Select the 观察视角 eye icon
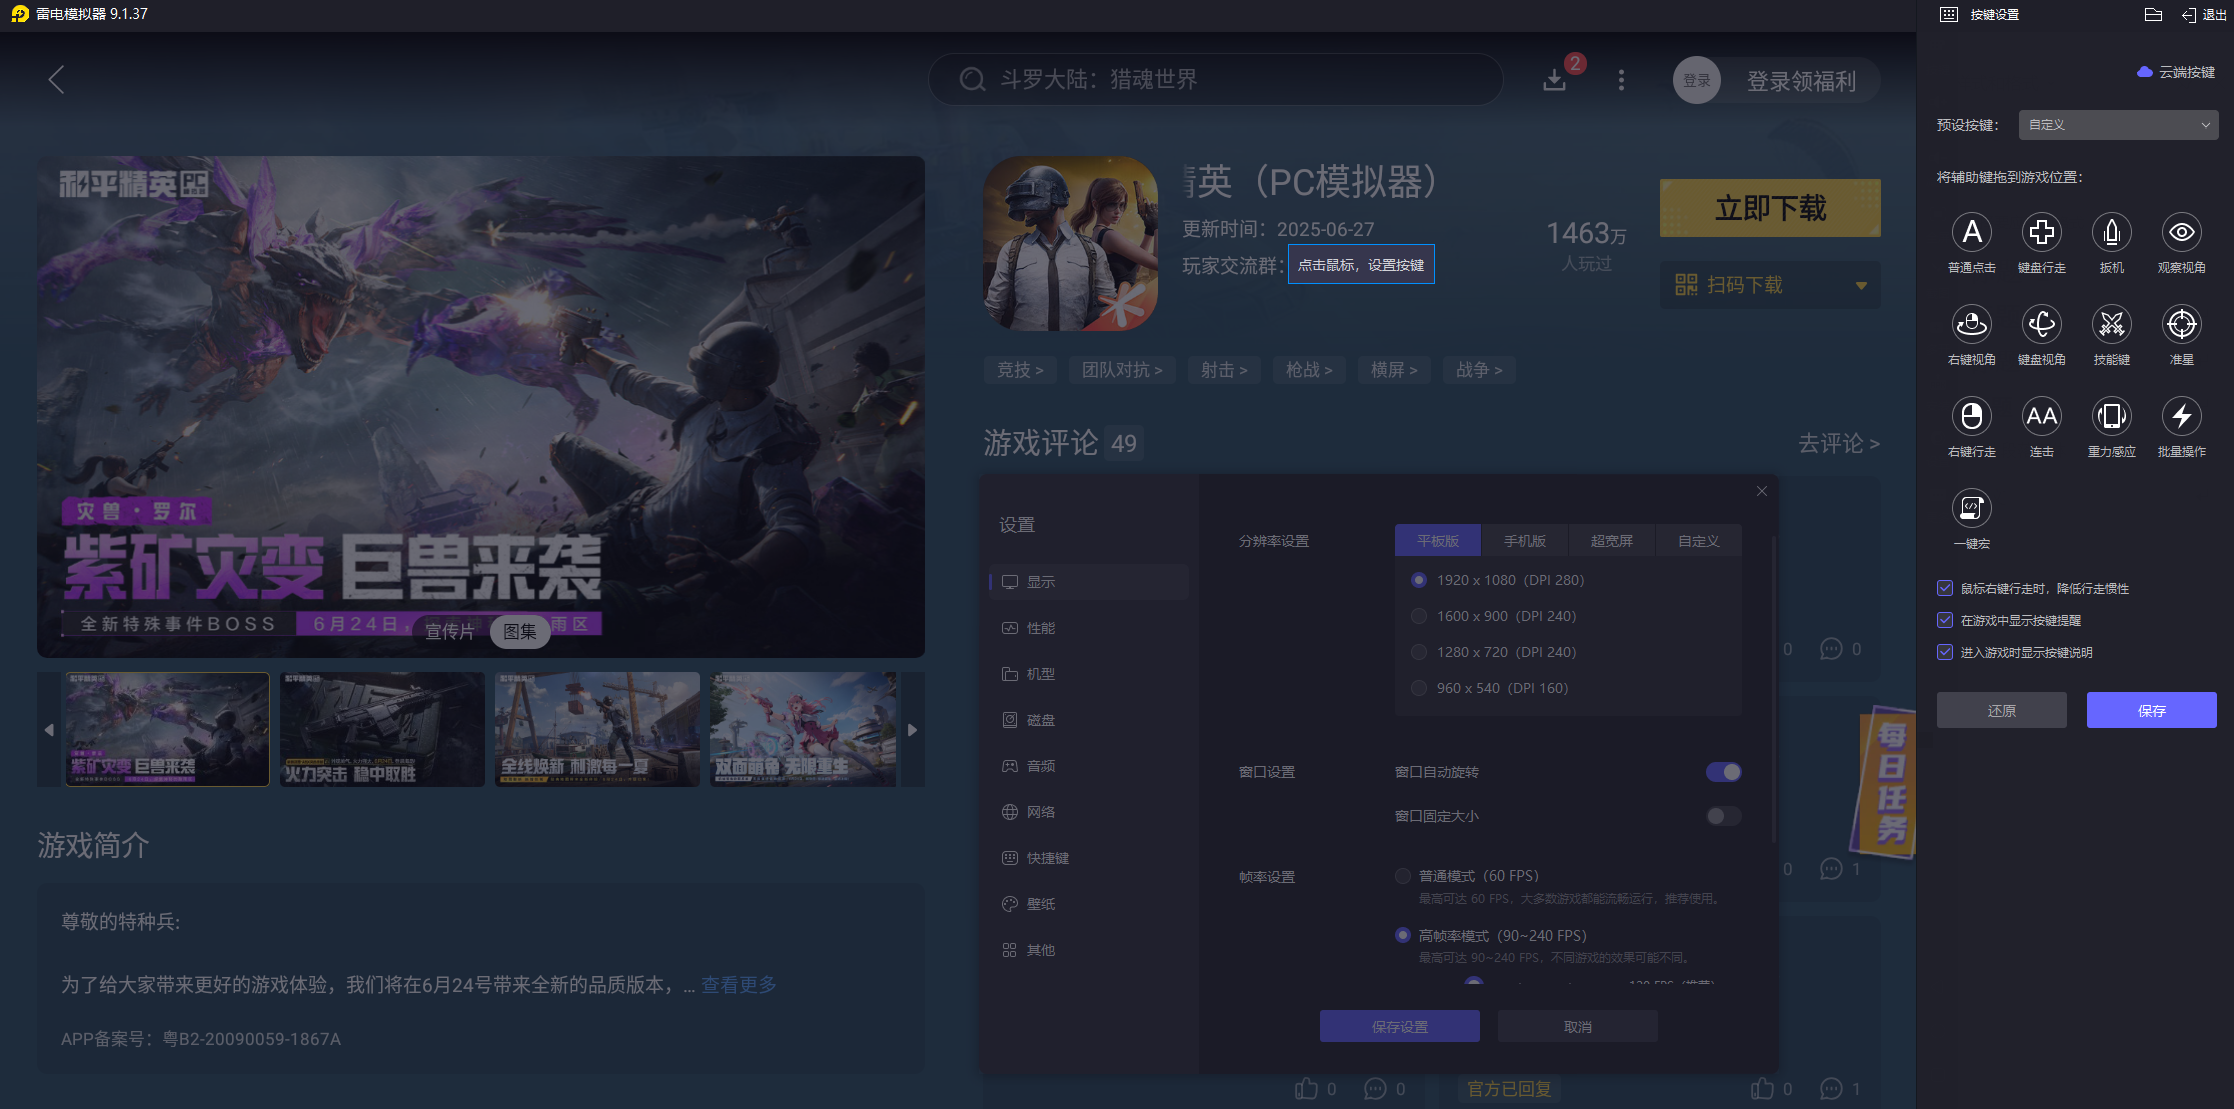This screenshot has height=1109, width=2234. click(x=2181, y=233)
